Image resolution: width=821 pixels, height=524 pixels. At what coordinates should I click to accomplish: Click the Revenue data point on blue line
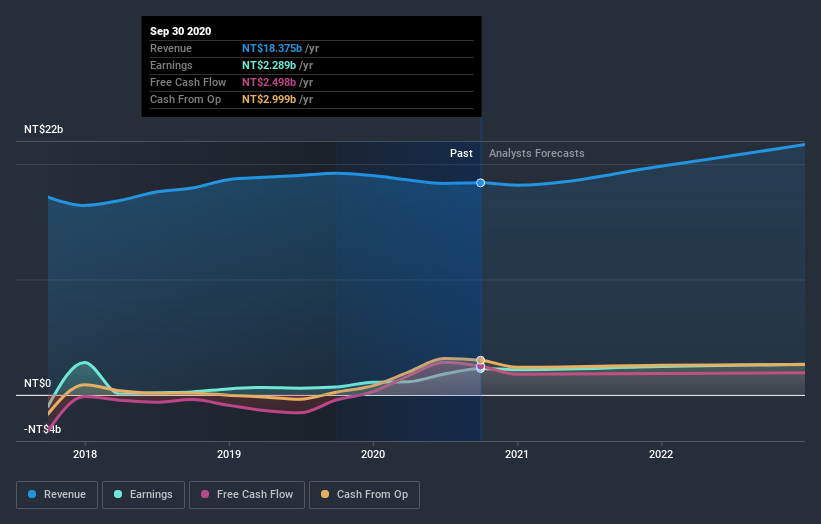tap(480, 183)
